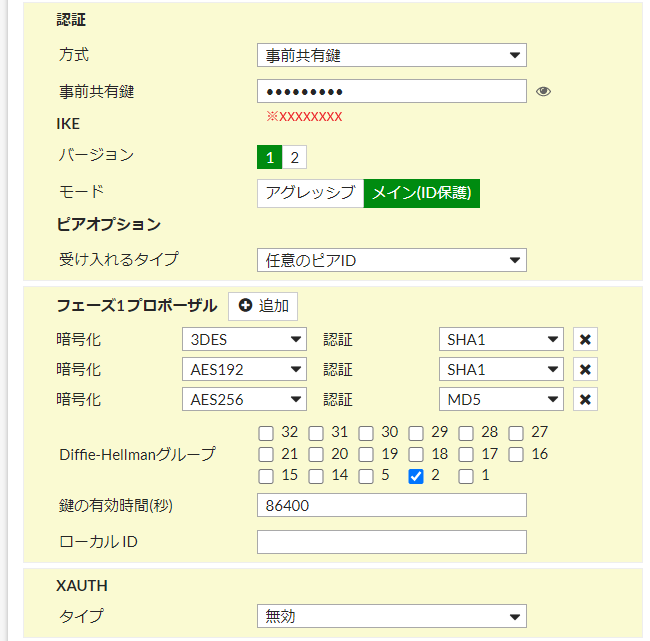Choose メイン(ID保護) mode
The image size is (650, 641).
point(422,193)
